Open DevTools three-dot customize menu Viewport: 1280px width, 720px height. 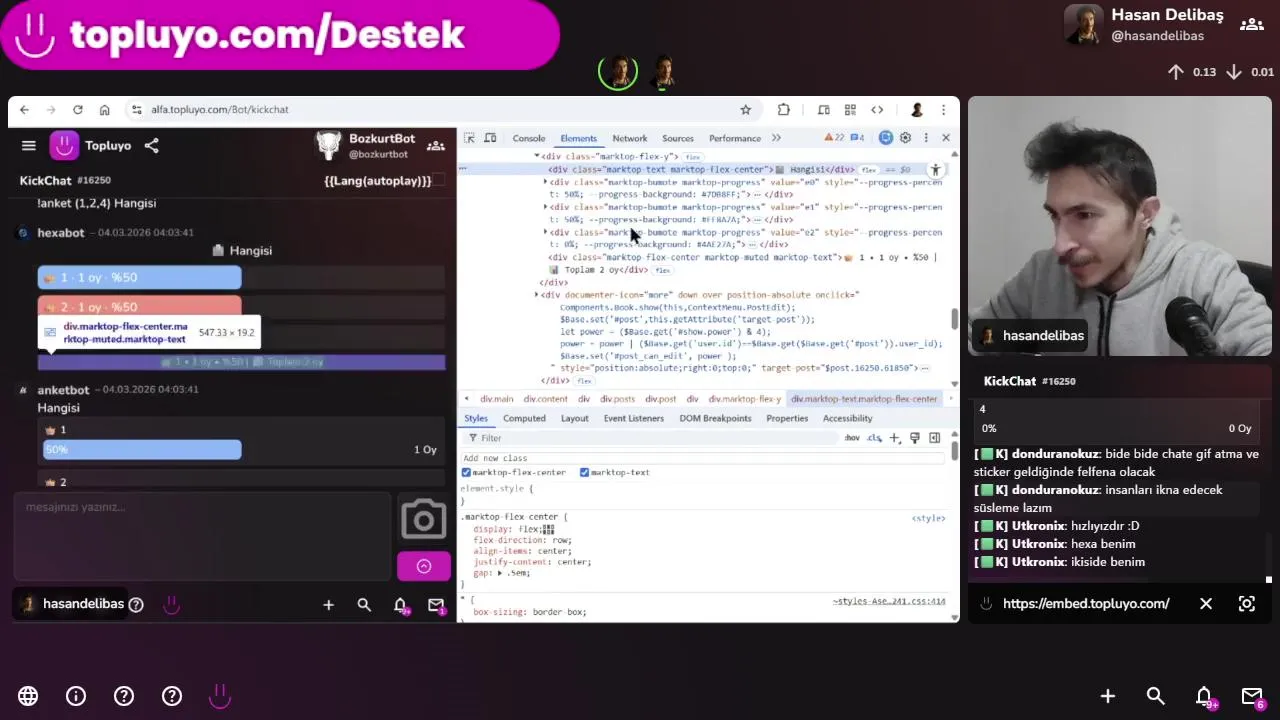point(926,138)
